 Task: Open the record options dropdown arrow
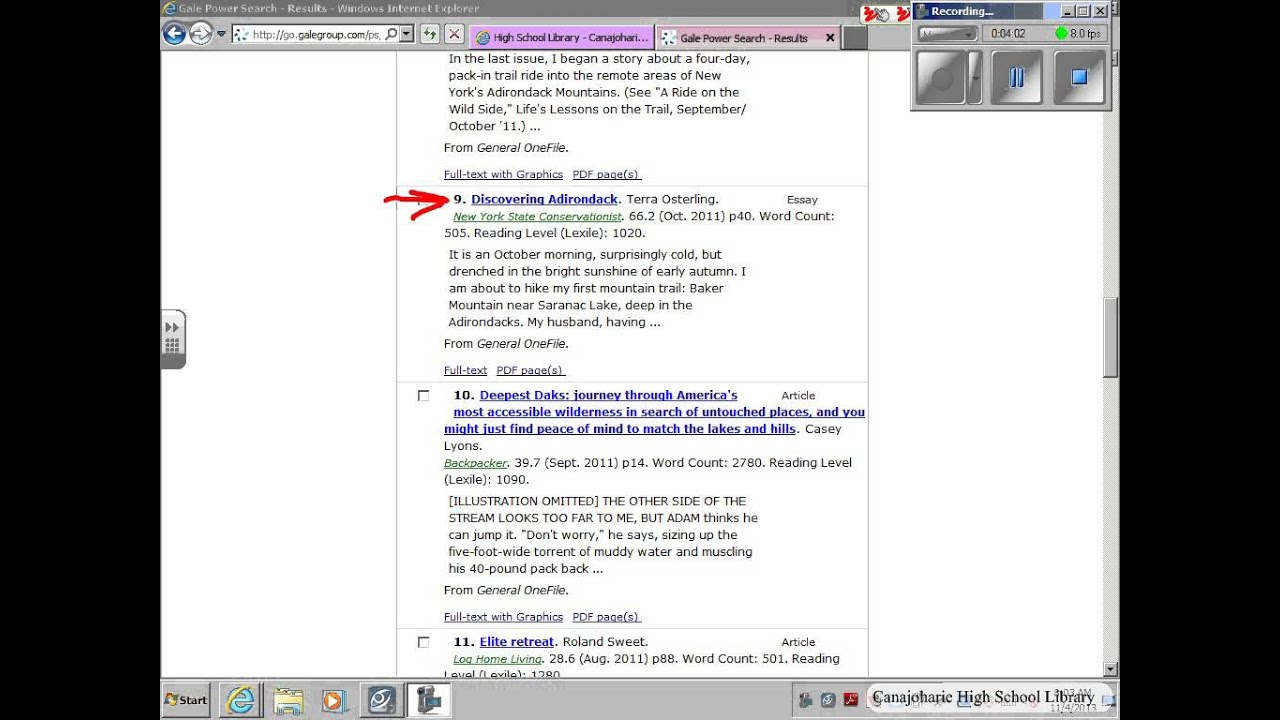click(975, 77)
